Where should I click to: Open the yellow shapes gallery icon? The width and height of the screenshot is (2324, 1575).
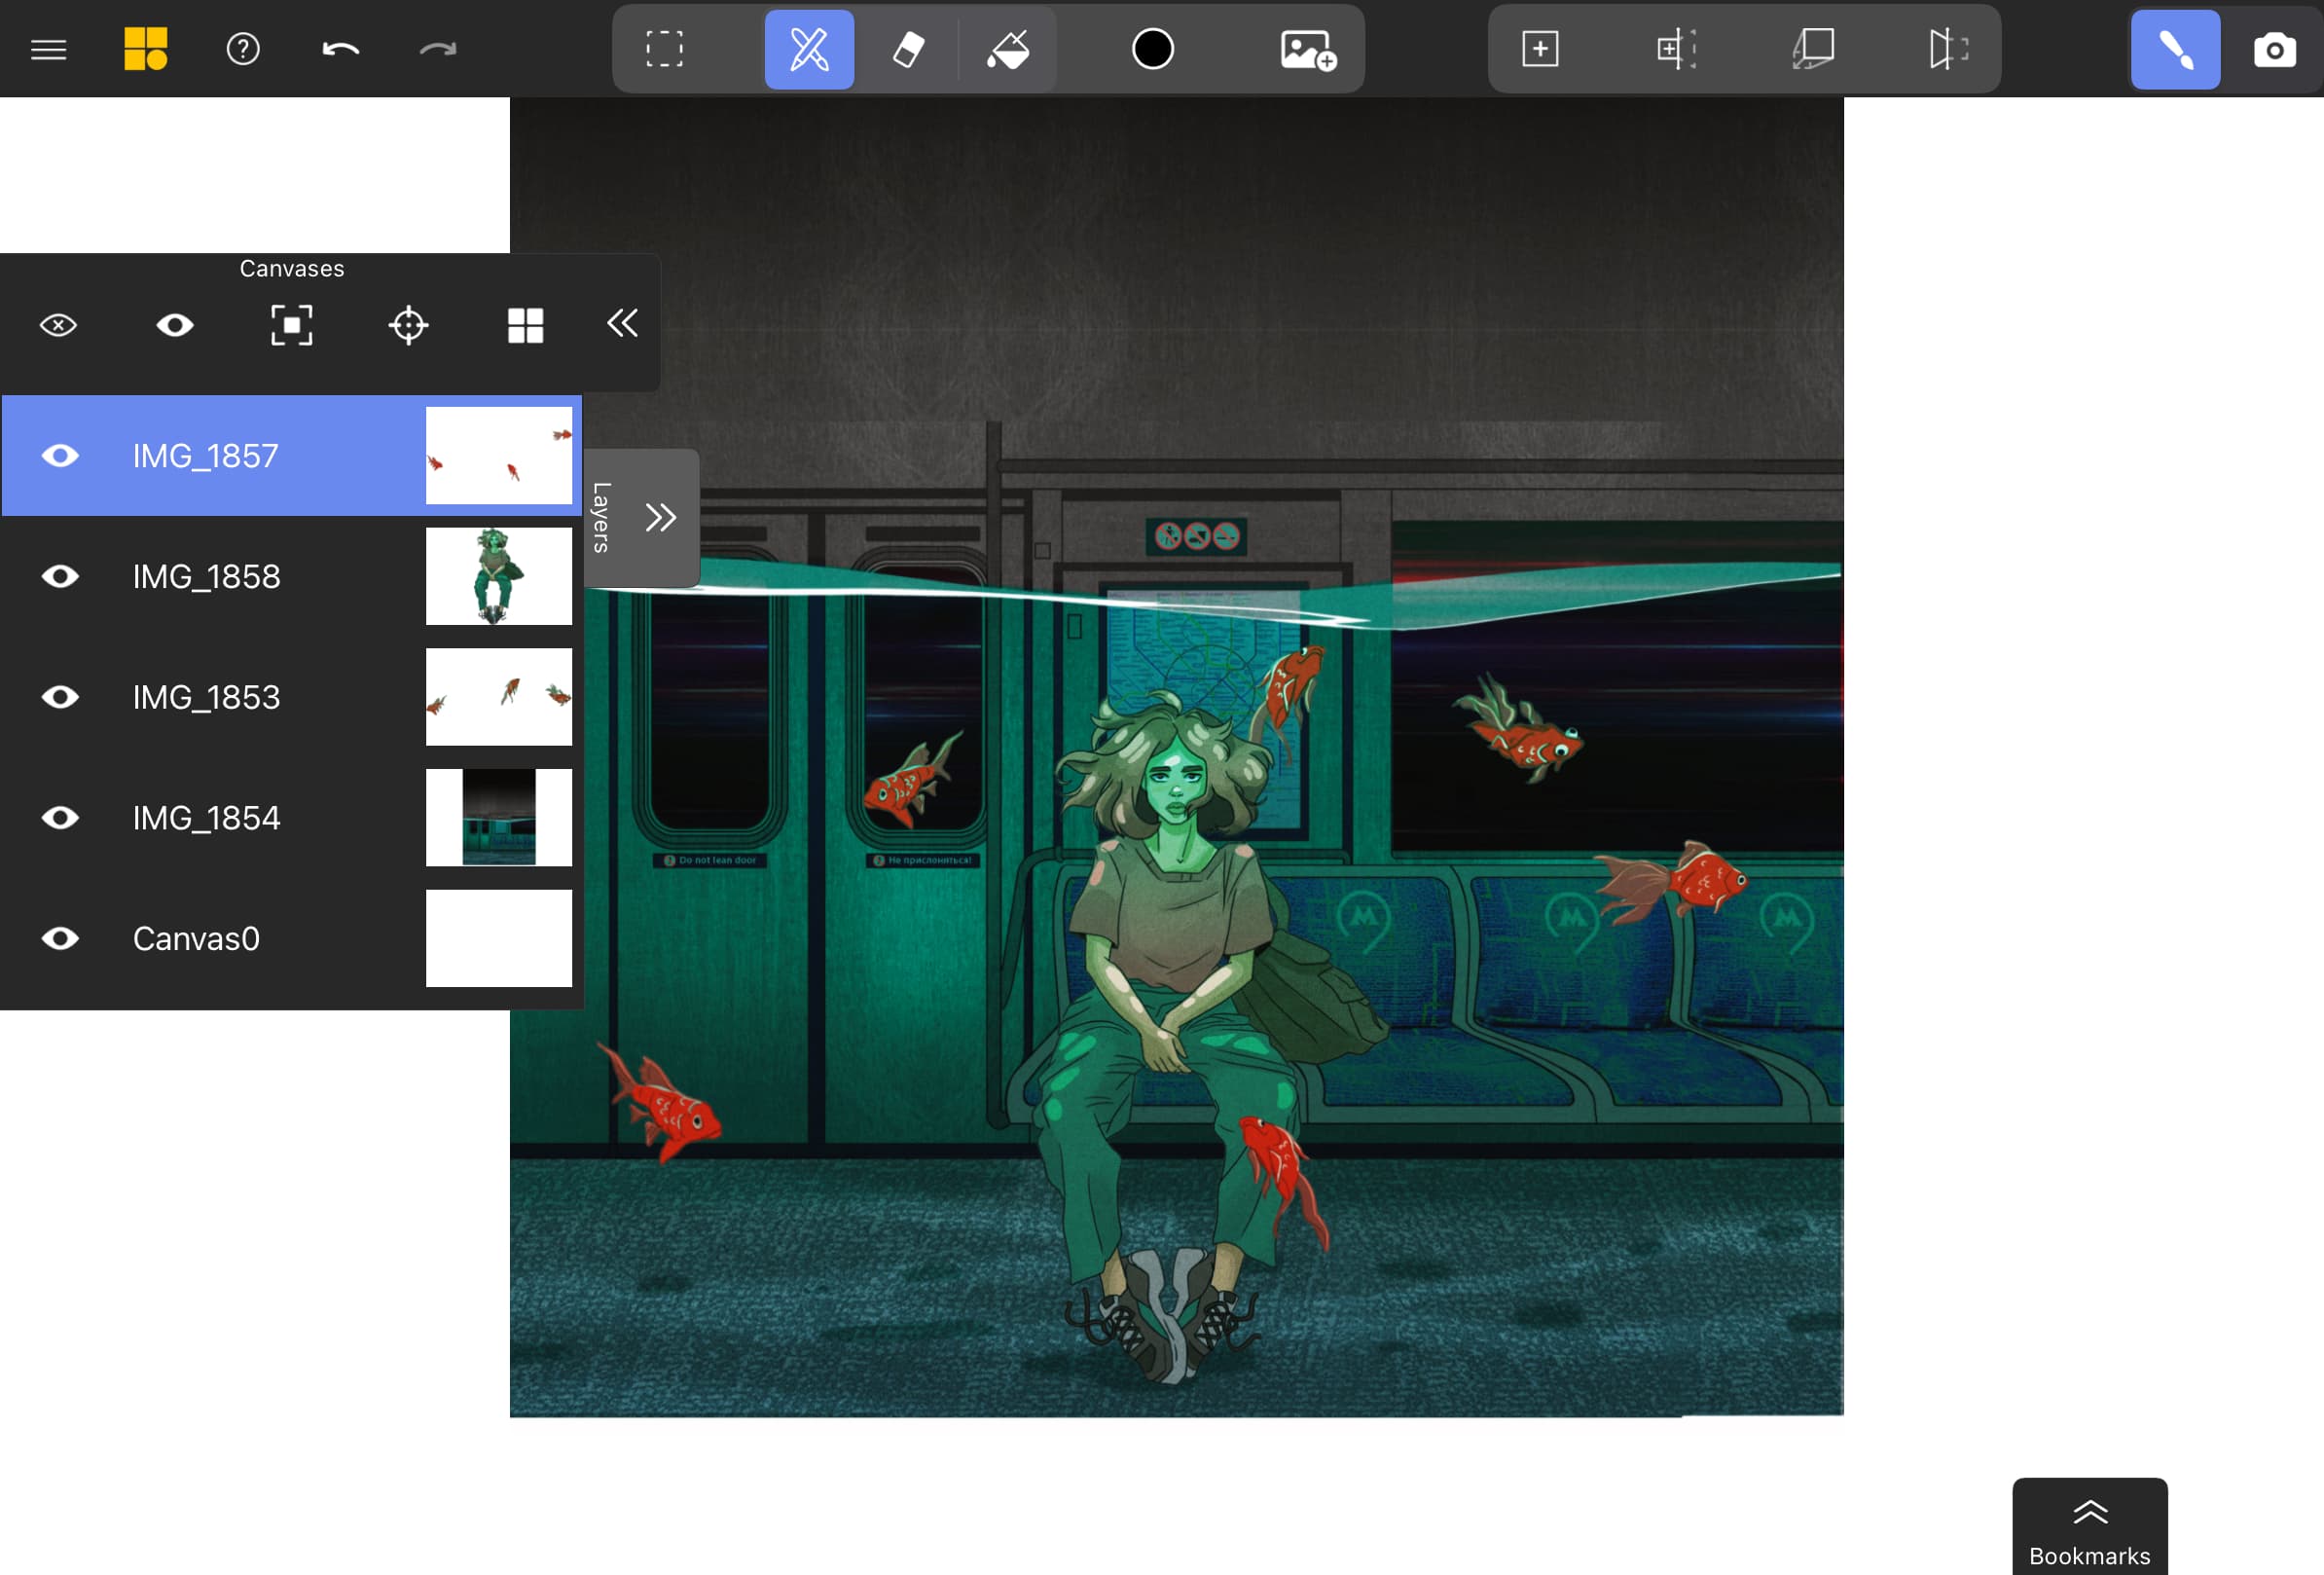click(x=145, y=49)
